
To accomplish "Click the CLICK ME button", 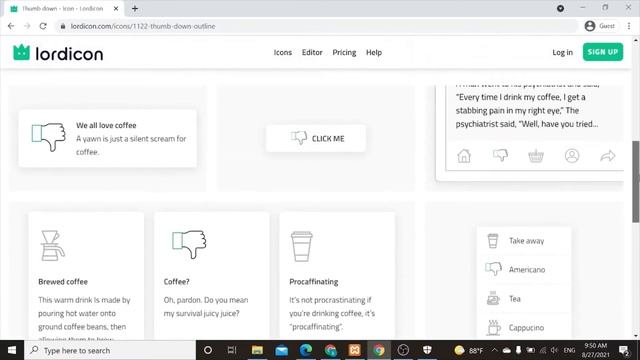I will 316,138.
